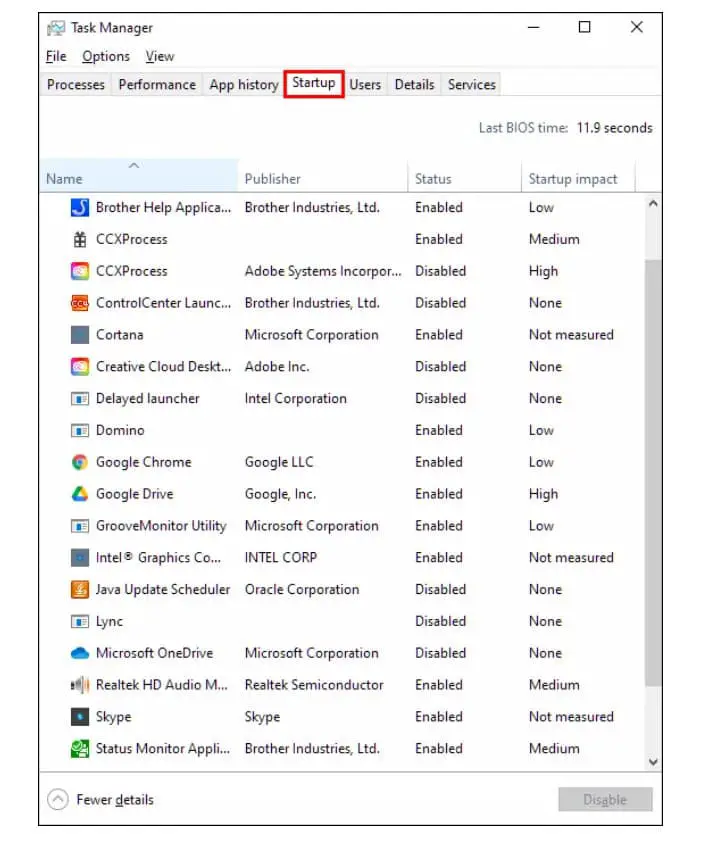Image resolution: width=704 pixels, height=842 pixels.
Task: Click the Skype app icon
Action: [x=79, y=717]
